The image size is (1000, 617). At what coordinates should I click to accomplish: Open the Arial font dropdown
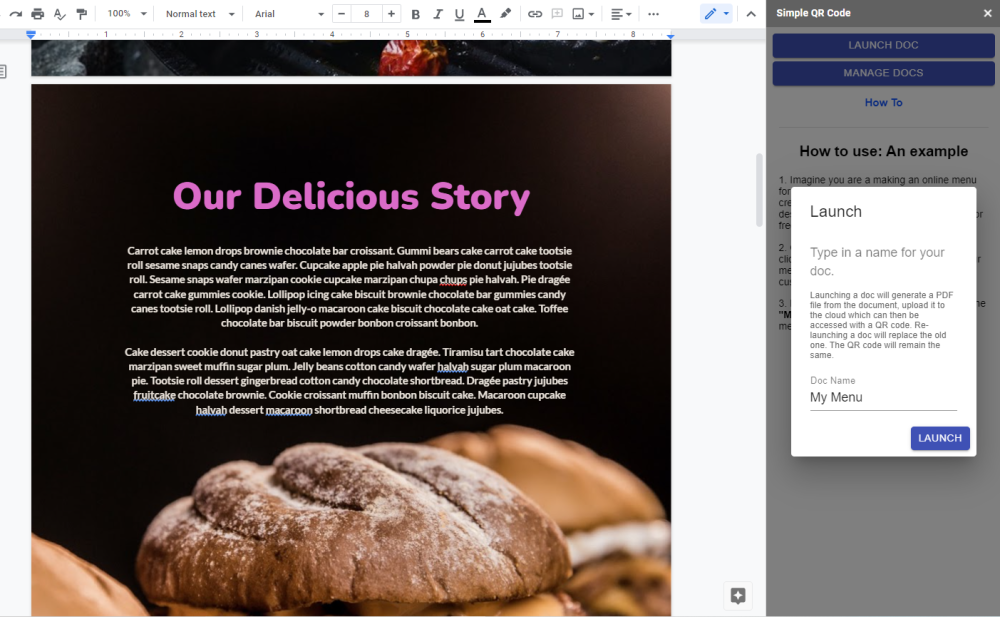[x=289, y=13]
